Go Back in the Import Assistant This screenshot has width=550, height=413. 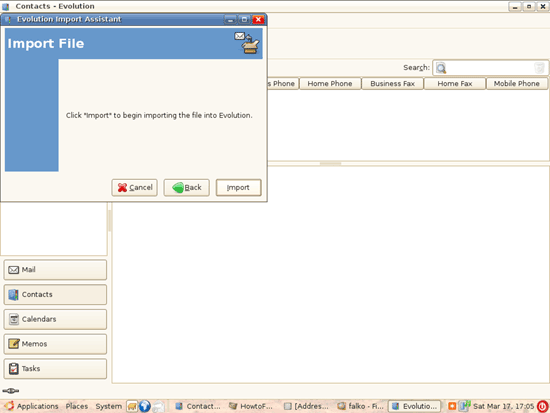[186, 187]
